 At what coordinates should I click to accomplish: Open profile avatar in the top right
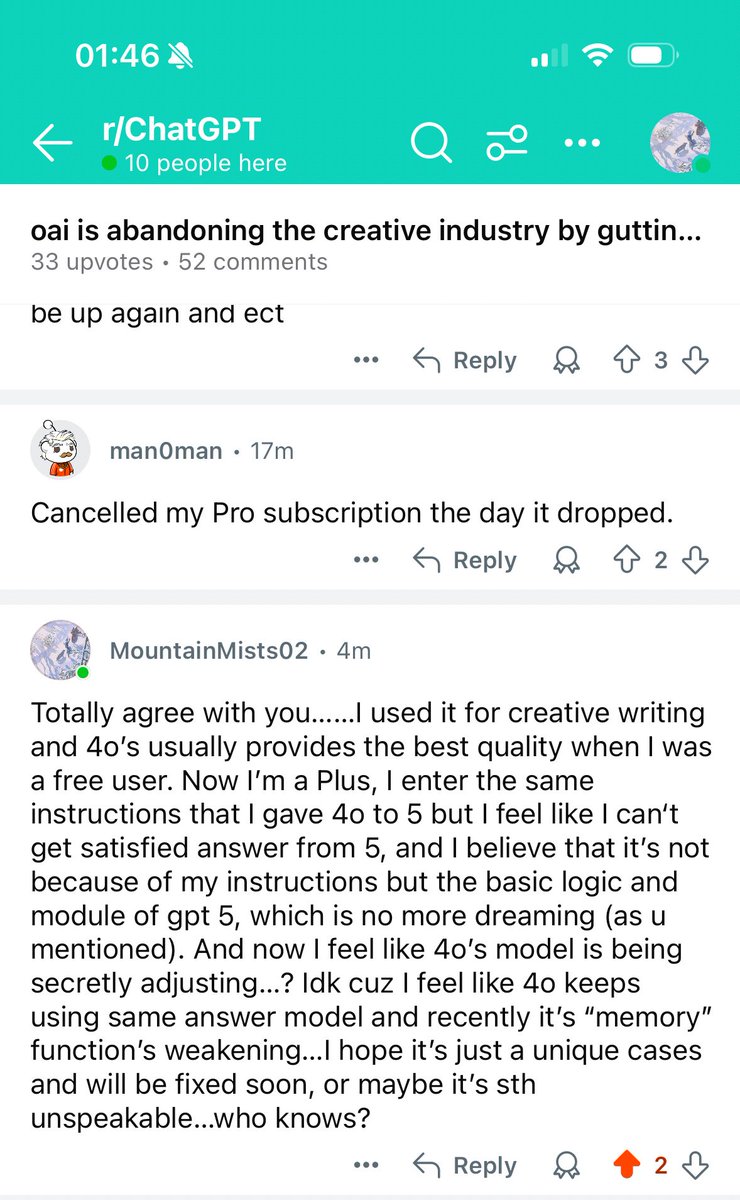[x=680, y=143]
